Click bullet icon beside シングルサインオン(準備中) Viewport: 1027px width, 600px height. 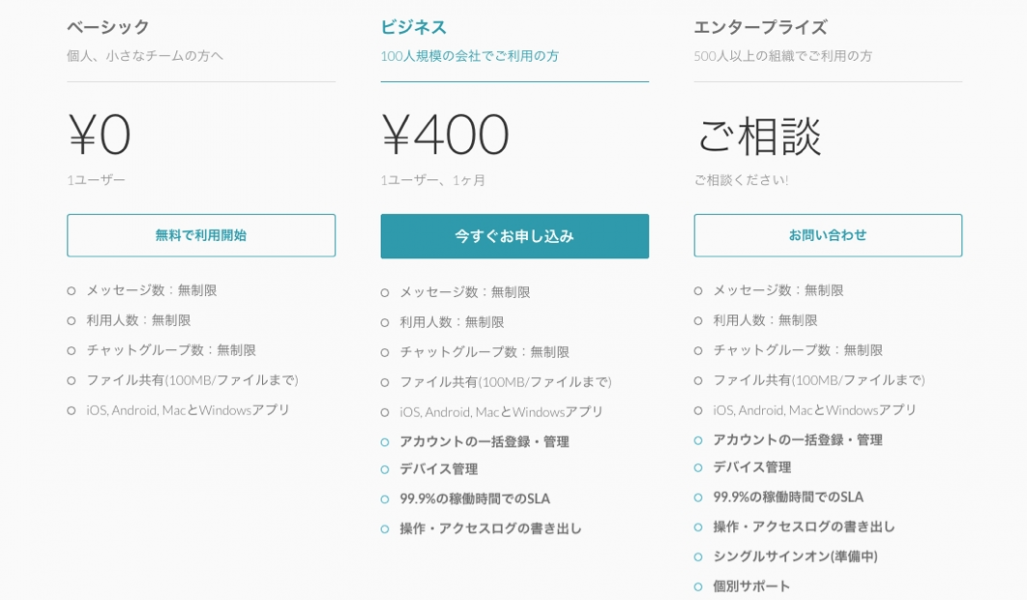[698, 557]
